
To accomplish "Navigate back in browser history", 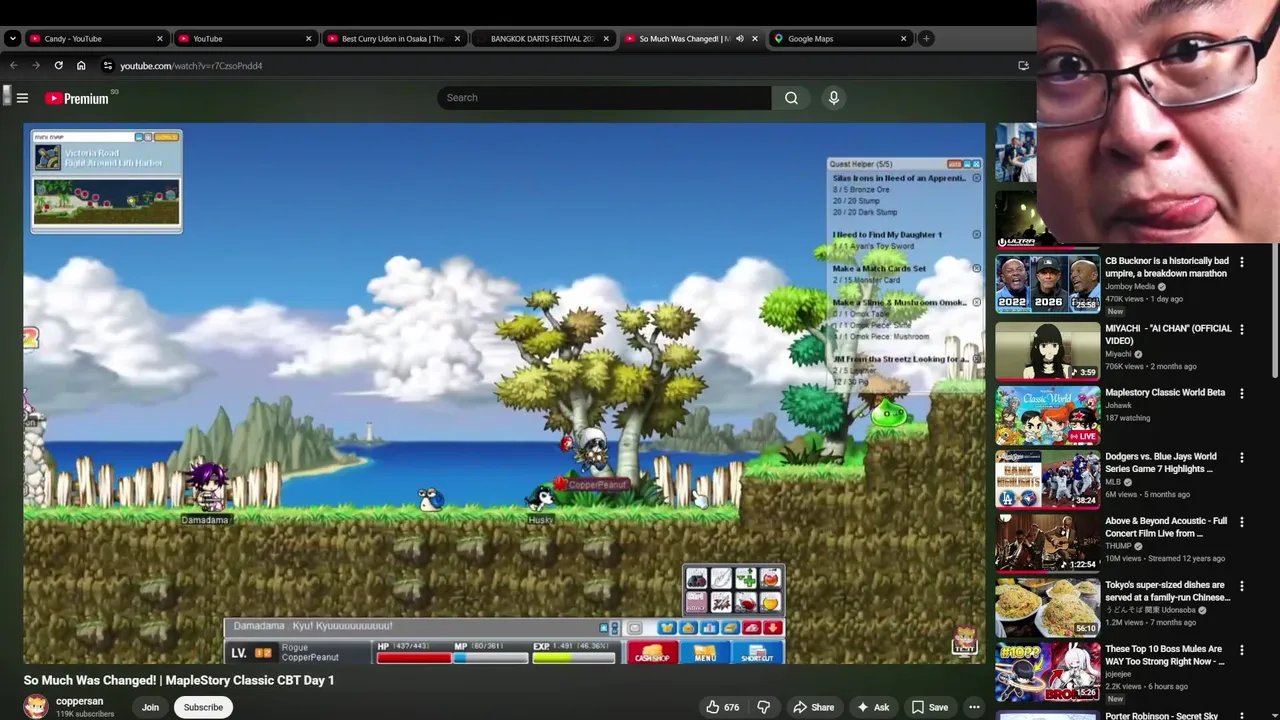I will coord(14,66).
